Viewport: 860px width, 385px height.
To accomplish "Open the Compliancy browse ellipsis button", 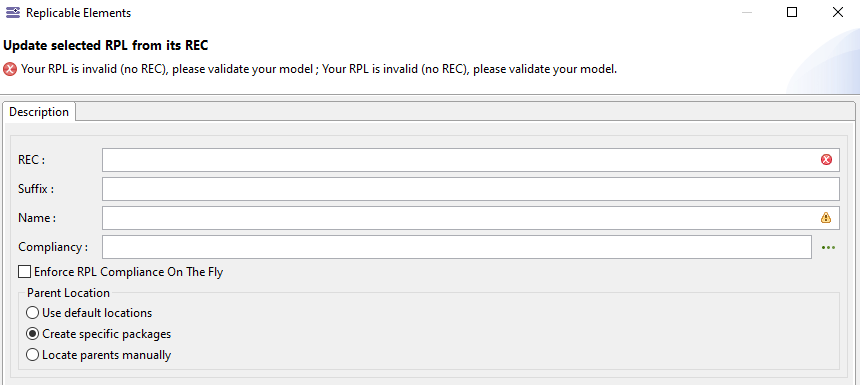I will (x=828, y=247).
